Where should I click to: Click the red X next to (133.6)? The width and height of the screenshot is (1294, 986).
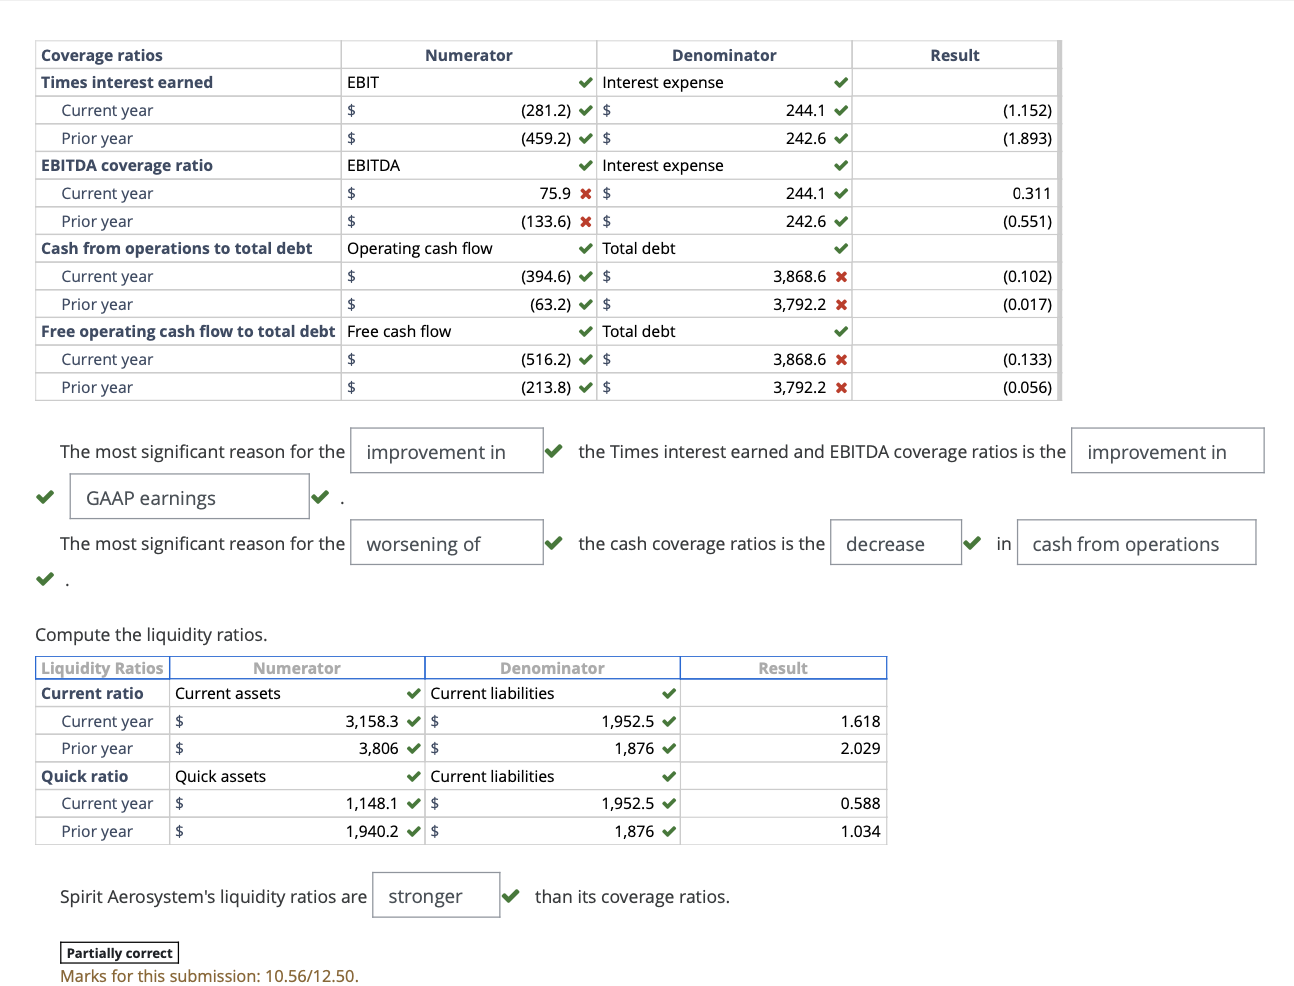click(x=585, y=222)
